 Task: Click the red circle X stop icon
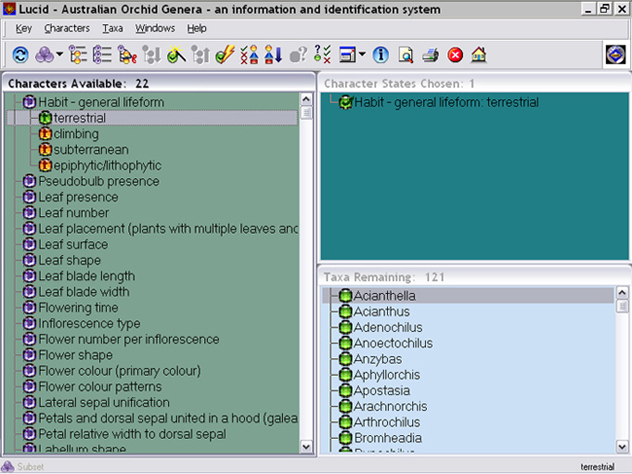455,55
